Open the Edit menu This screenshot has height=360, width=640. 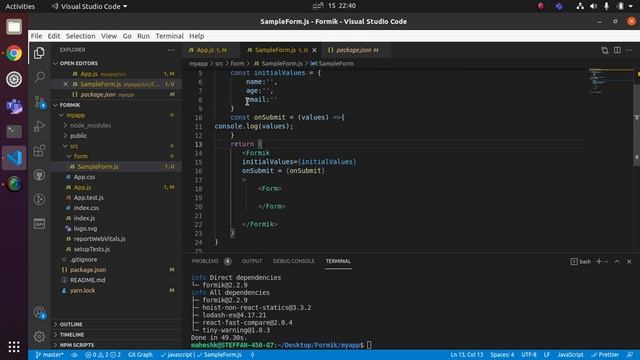pyautogui.click(x=53, y=36)
